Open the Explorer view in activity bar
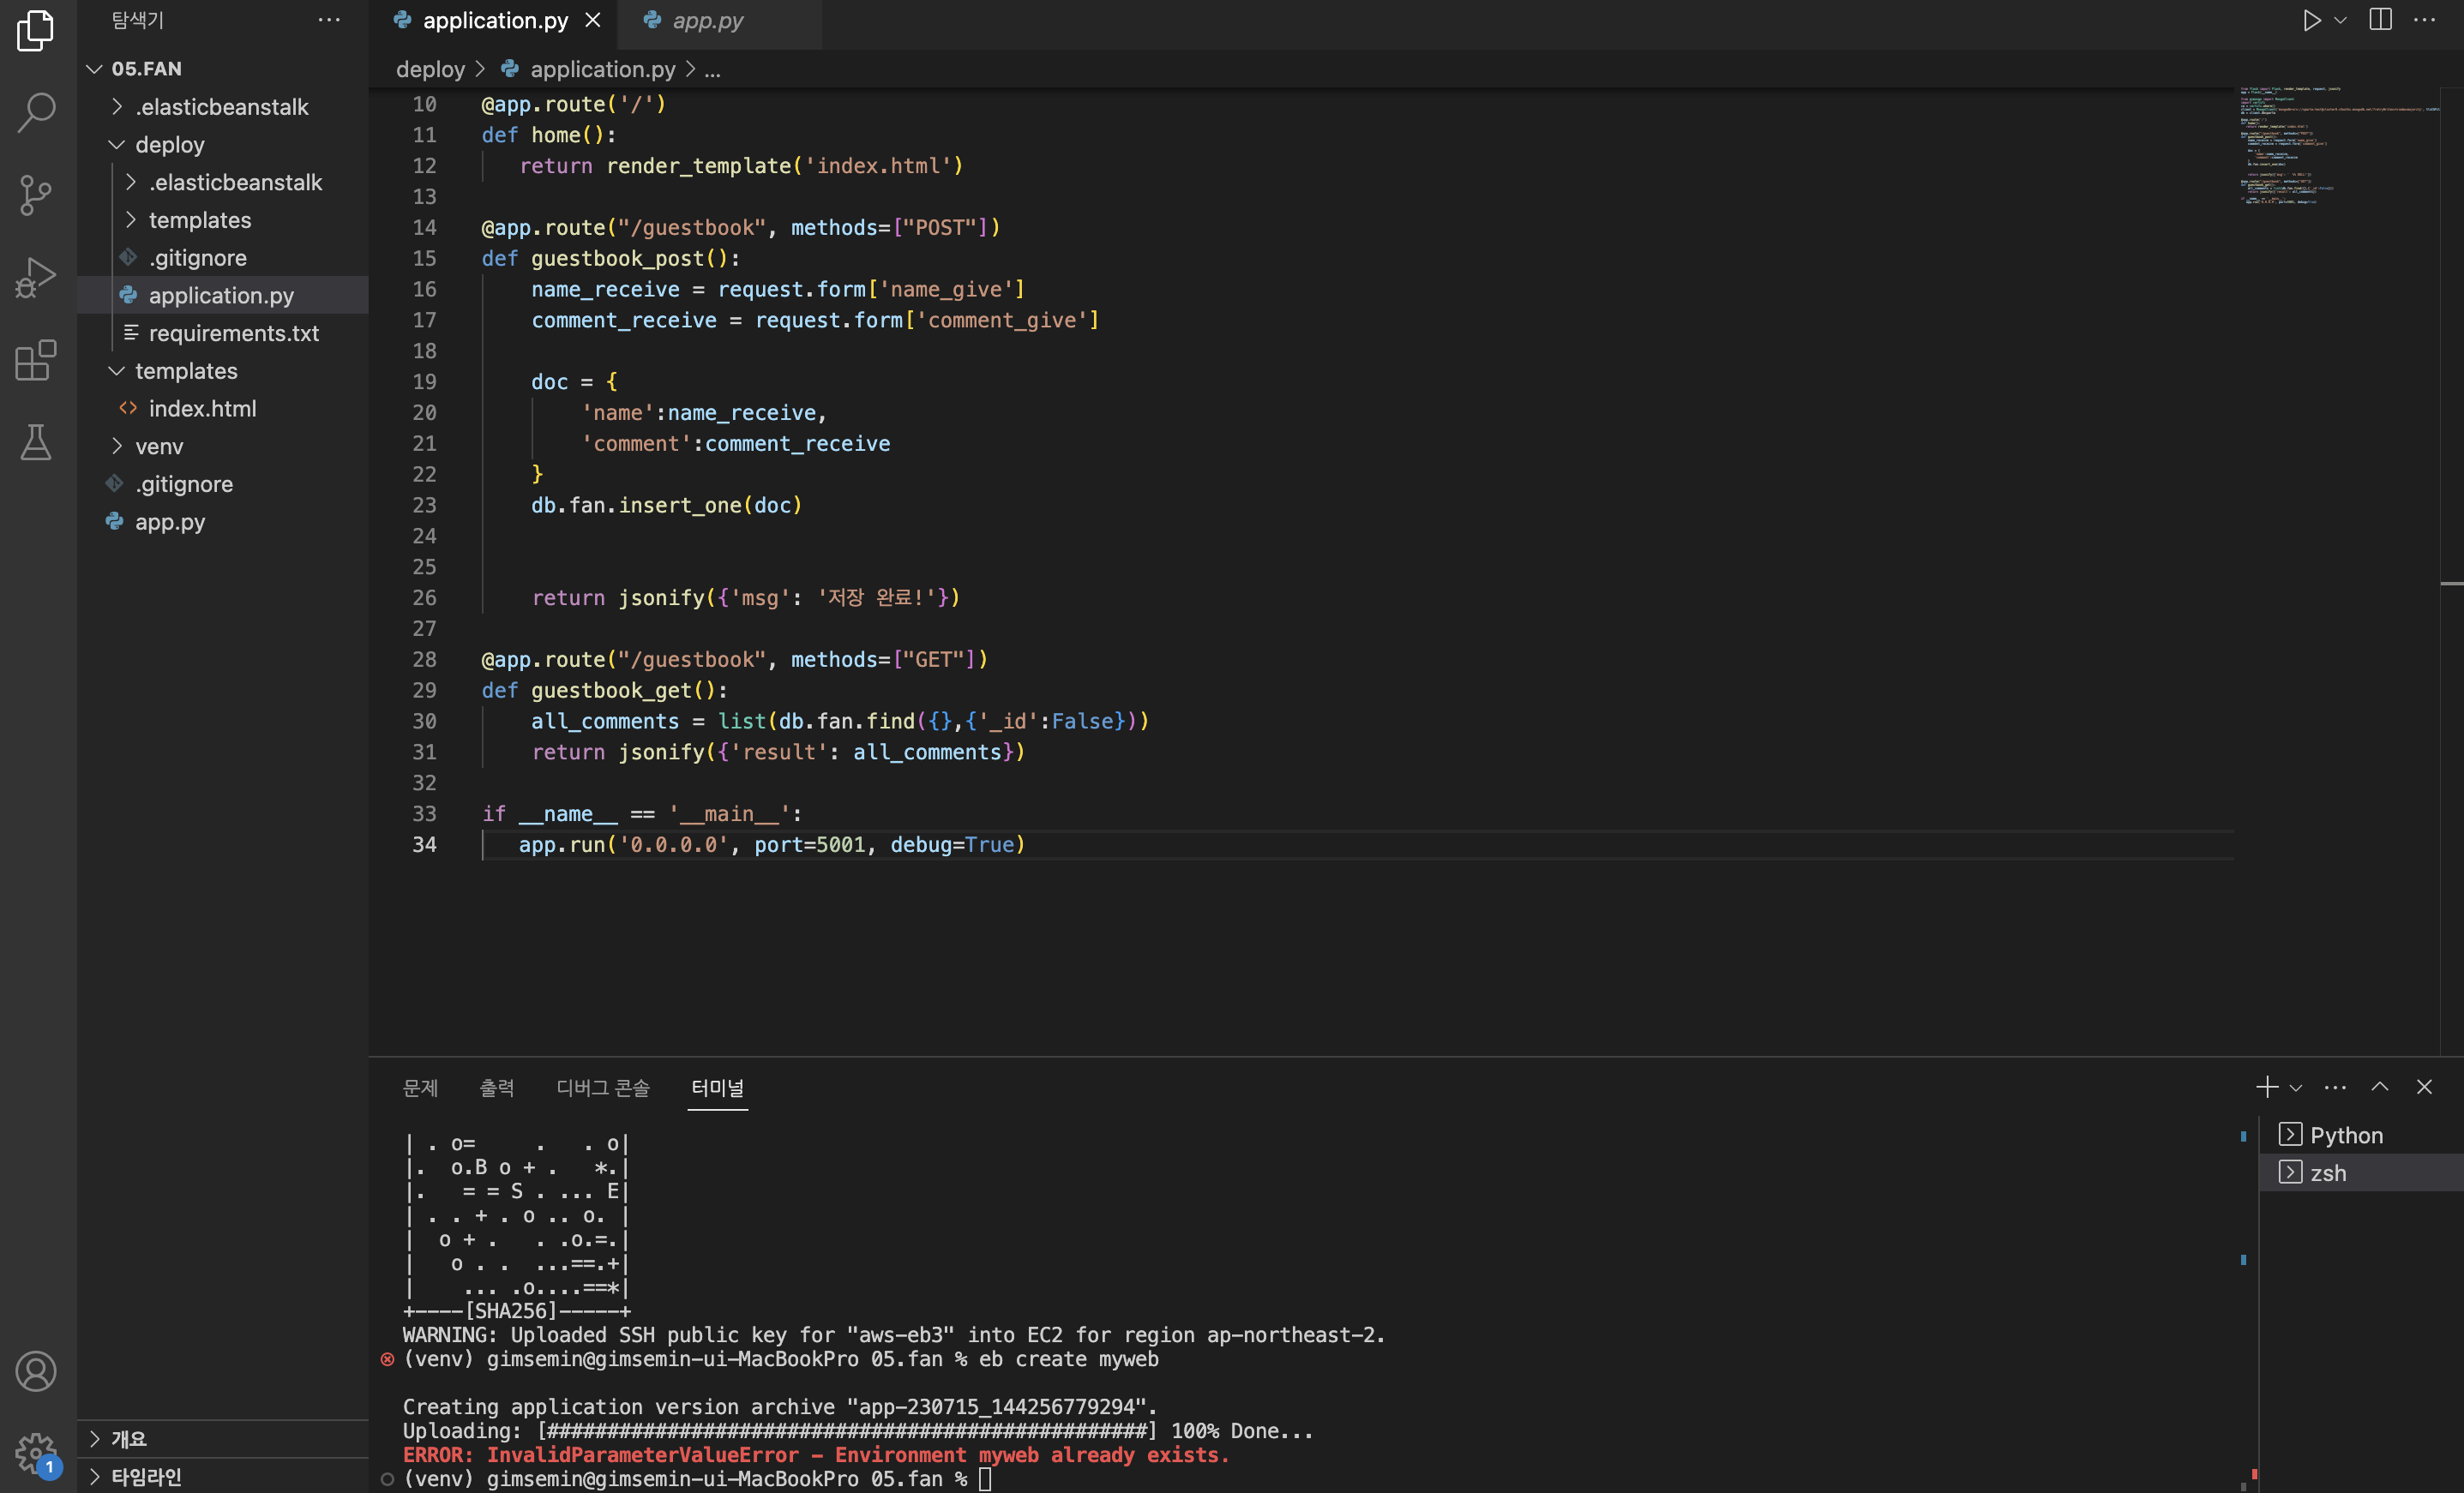The image size is (2464, 1493). pos(36,30)
